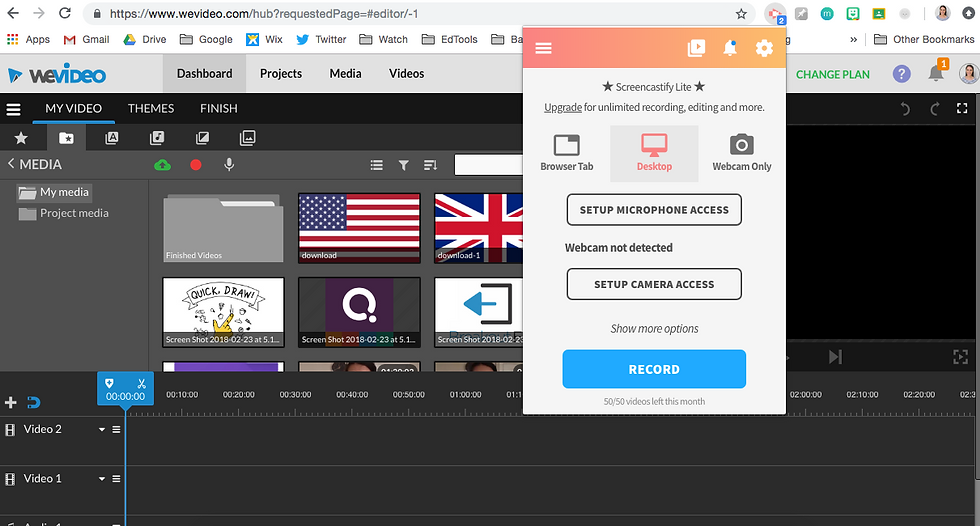Select Desktop recording mode
Viewport: 980px width, 526px height.
(x=654, y=153)
